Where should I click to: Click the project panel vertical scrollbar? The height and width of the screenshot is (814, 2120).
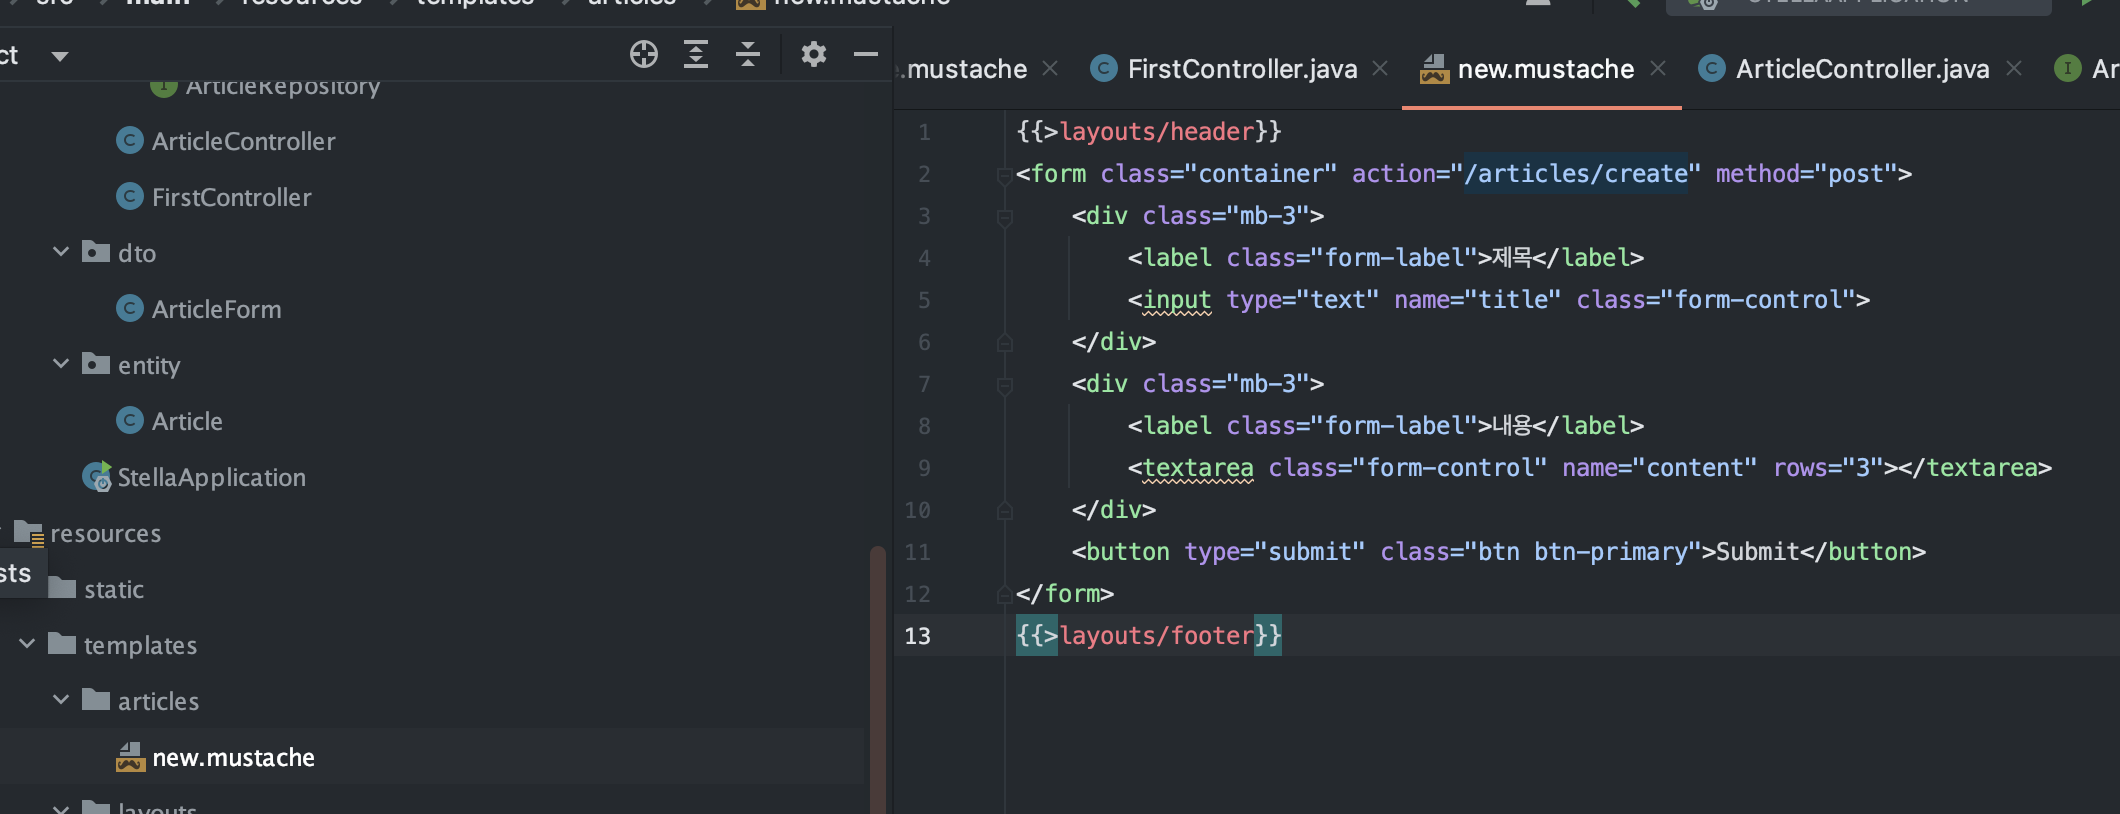pyautogui.click(x=878, y=680)
